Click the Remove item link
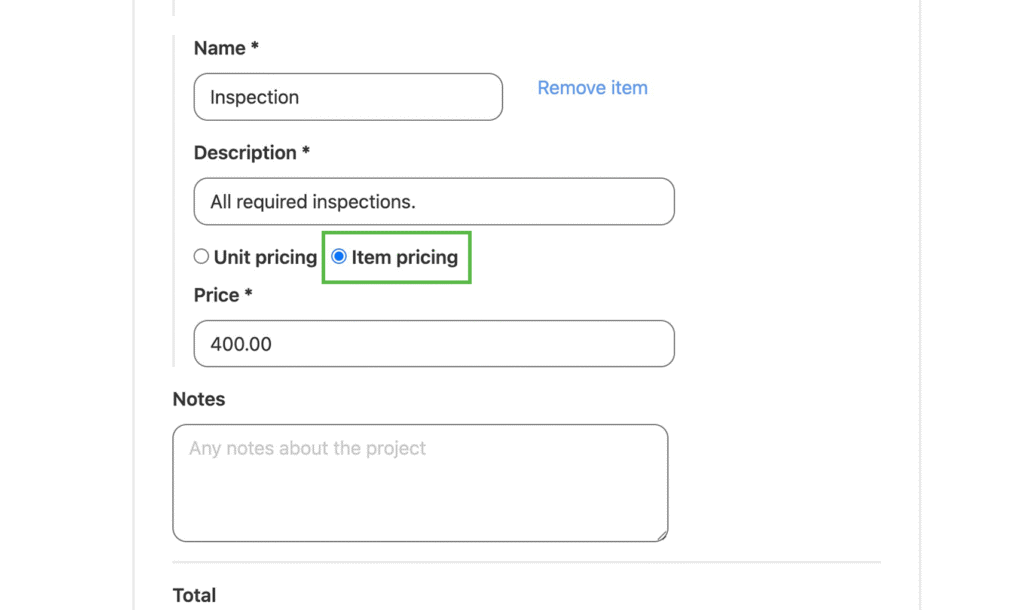Screen dimensions: 1024x610 592,88
